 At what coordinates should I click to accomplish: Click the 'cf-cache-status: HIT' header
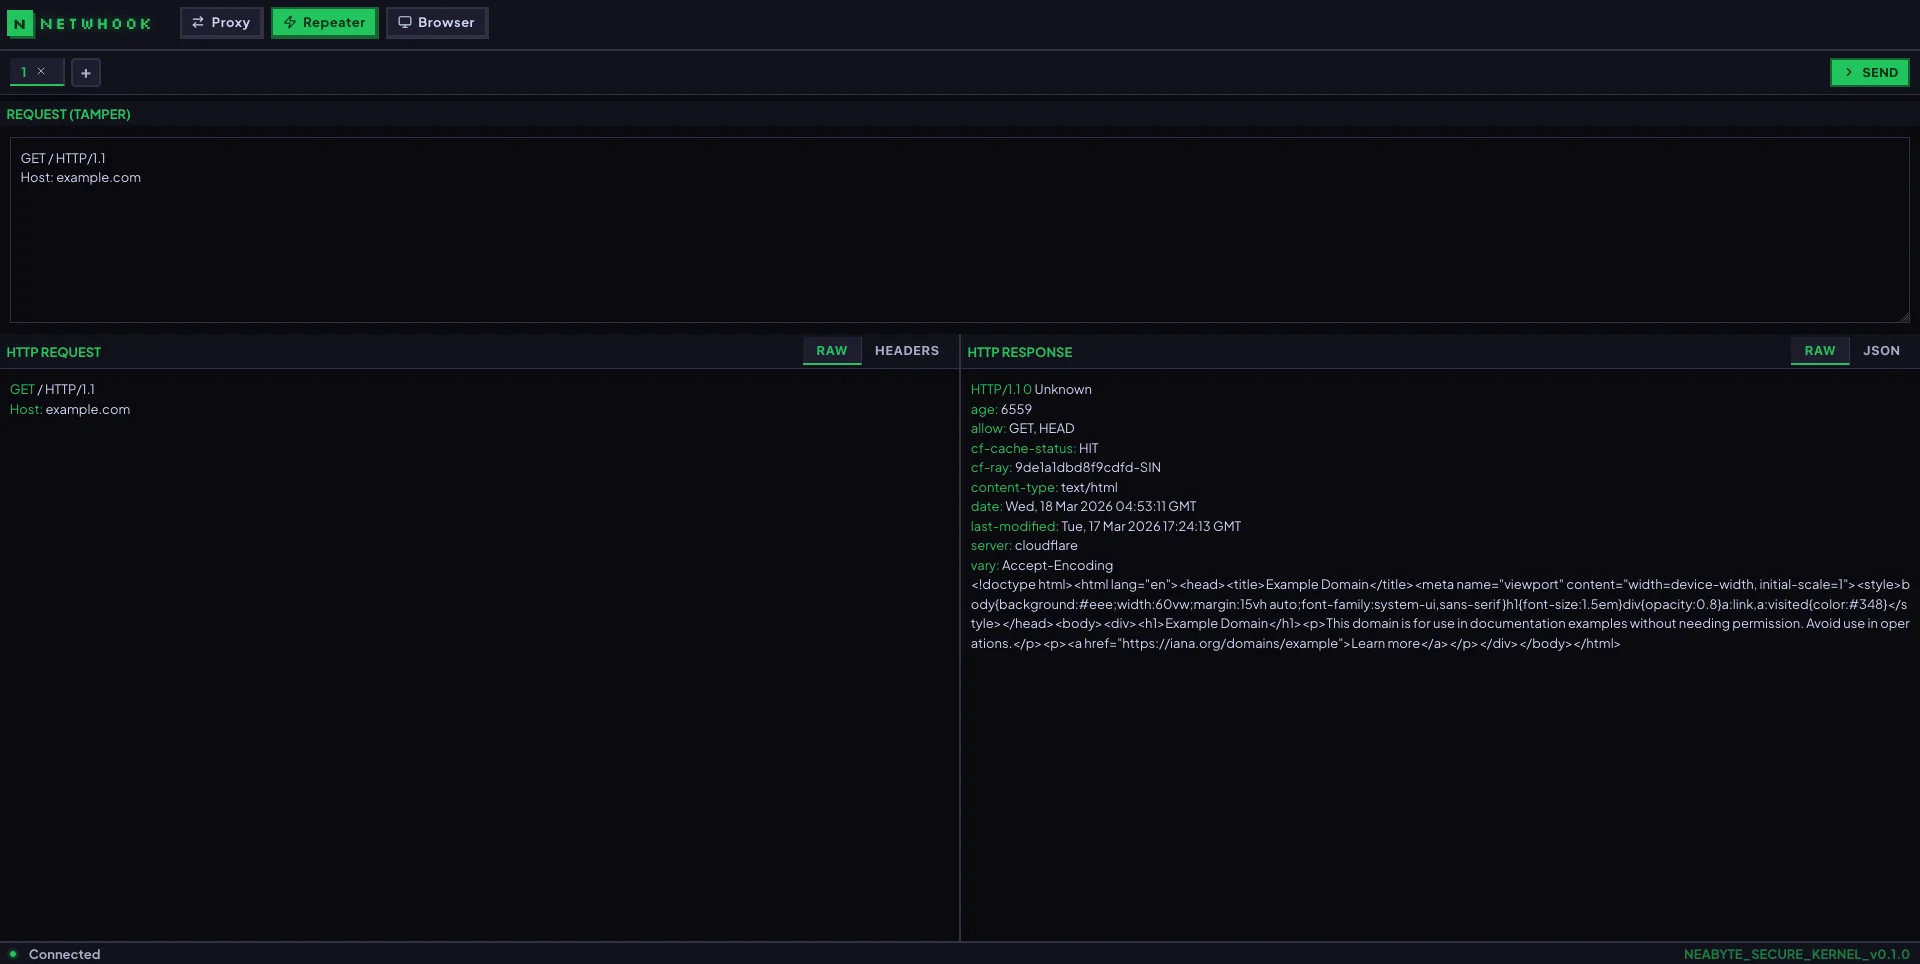click(1035, 448)
